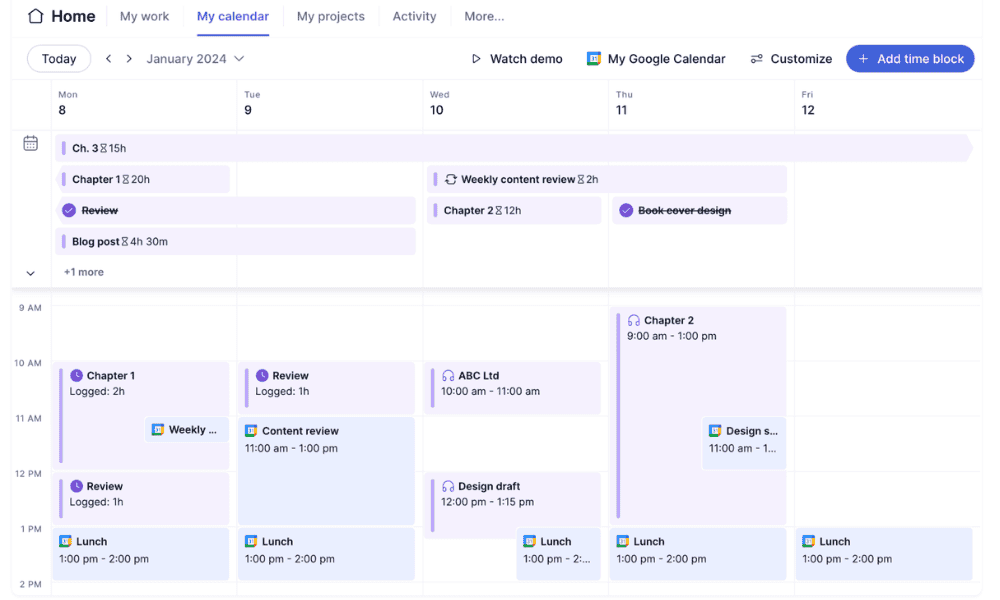Go to previous week arrow
This screenshot has width=1000, height=600.
click(108, 59)
